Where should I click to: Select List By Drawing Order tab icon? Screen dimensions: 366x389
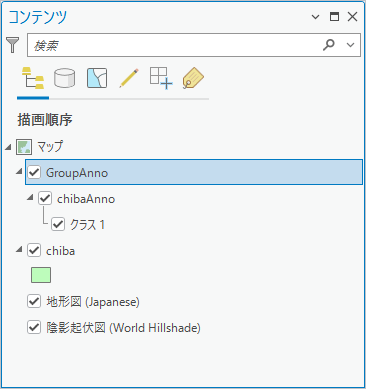tap(33, 78)
